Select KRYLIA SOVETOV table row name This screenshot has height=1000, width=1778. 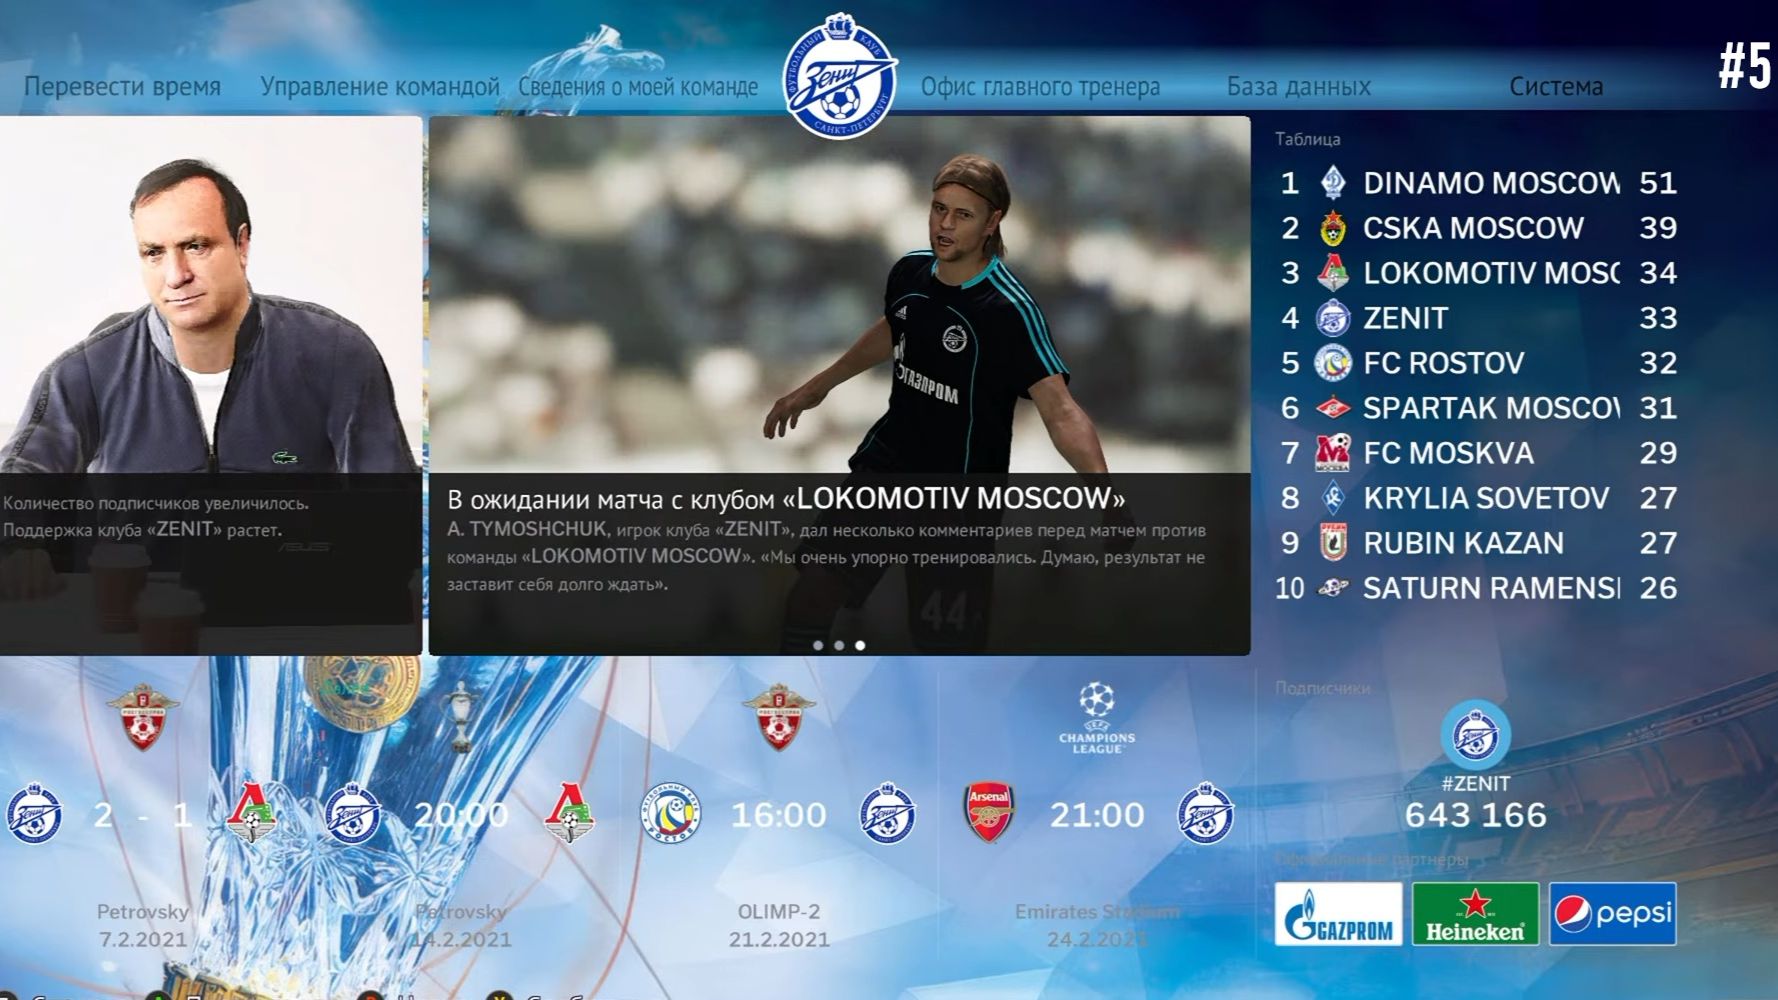click(1486, 498)
